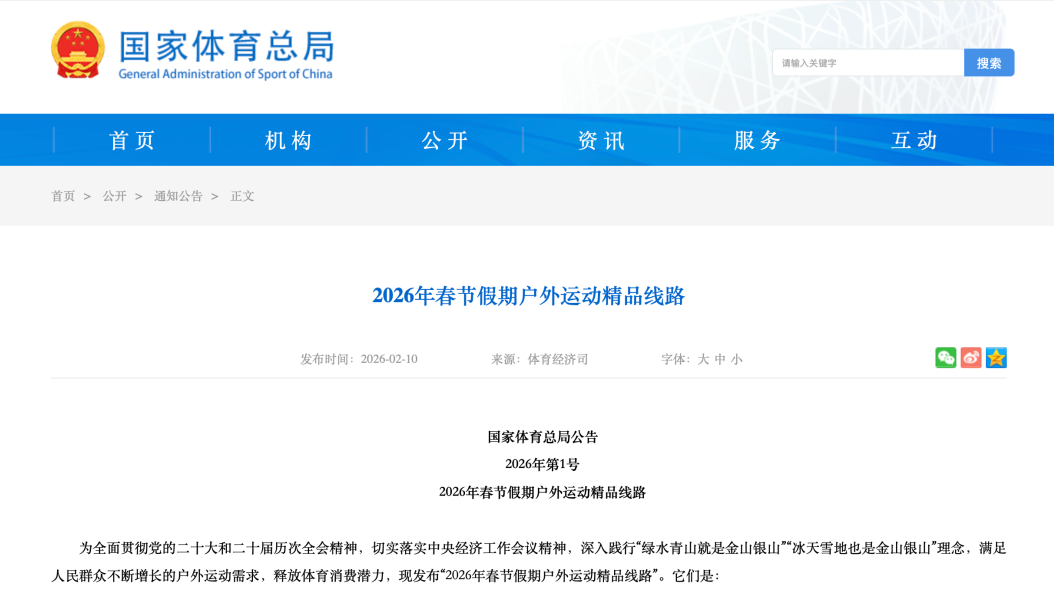Open the 首页 navigation menu

pyautogui.click(x=132, y=140)
